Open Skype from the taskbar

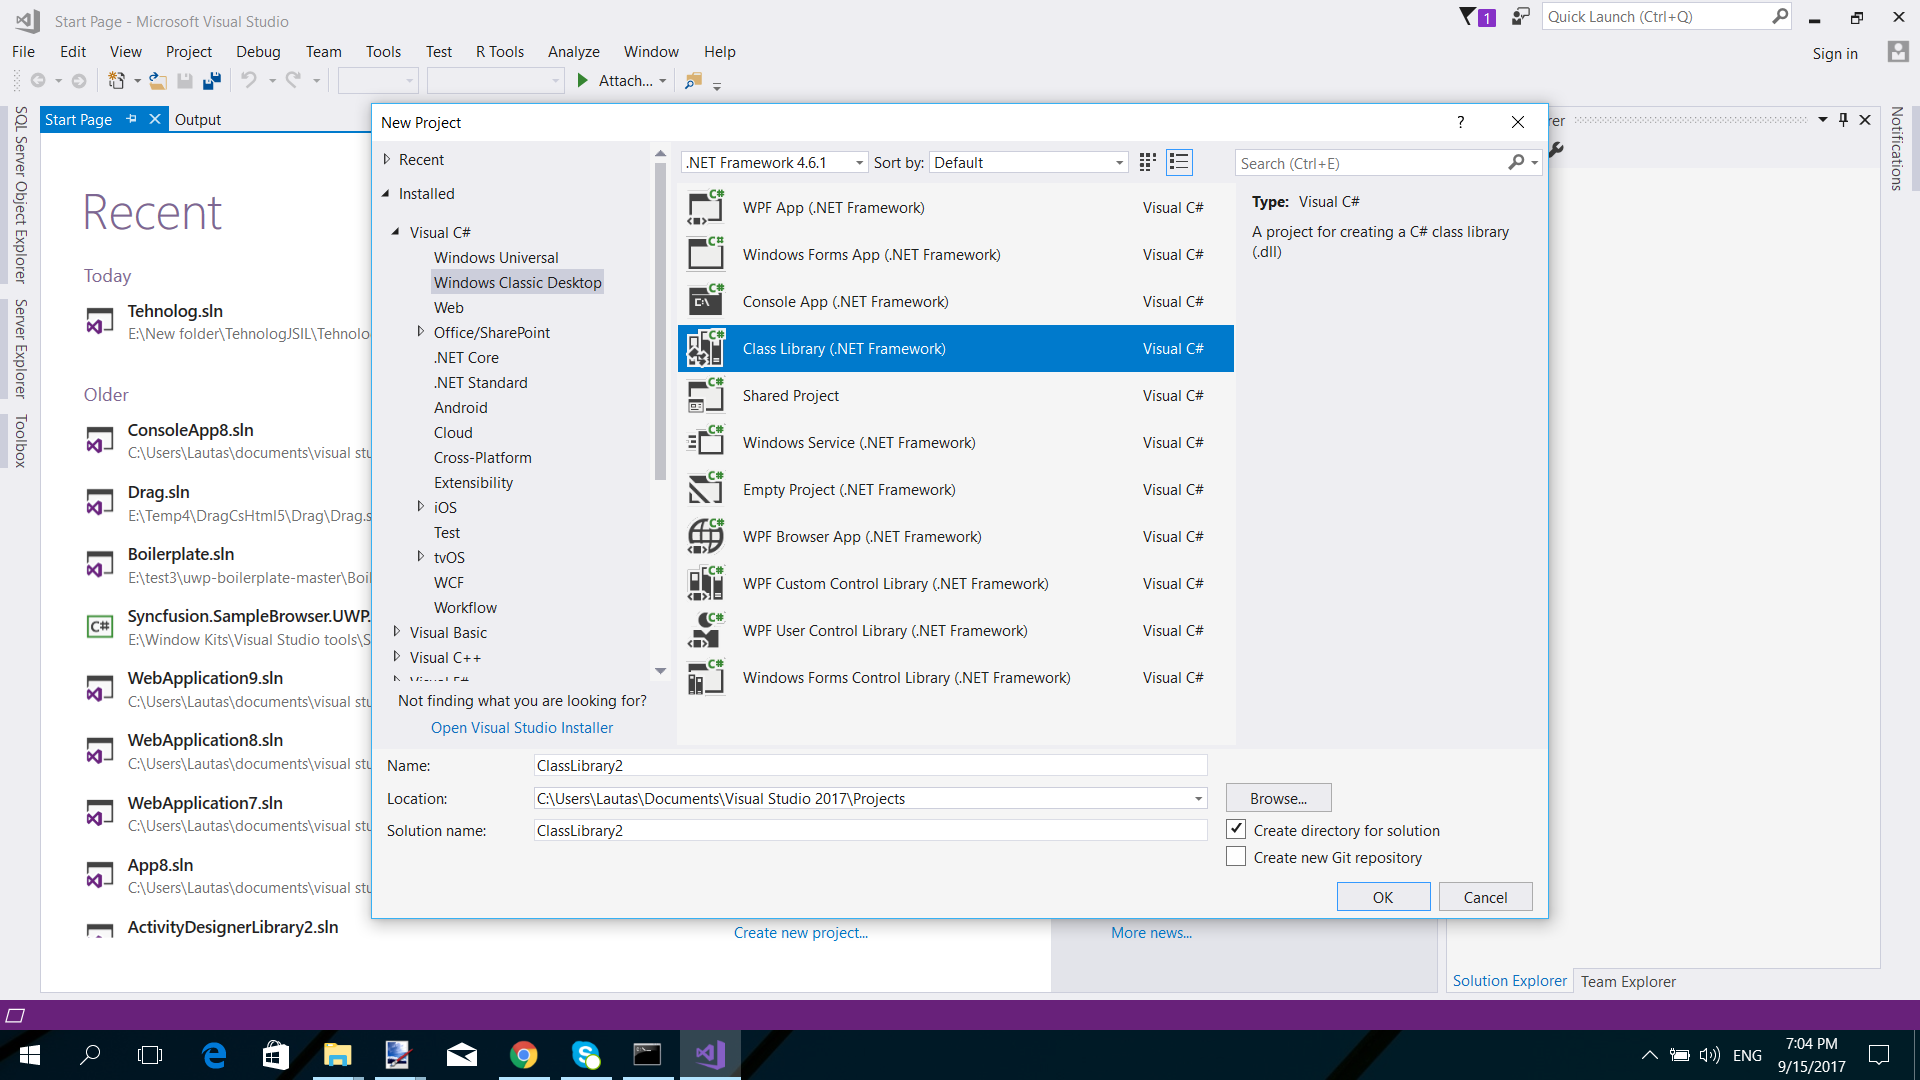point(585,1055)
